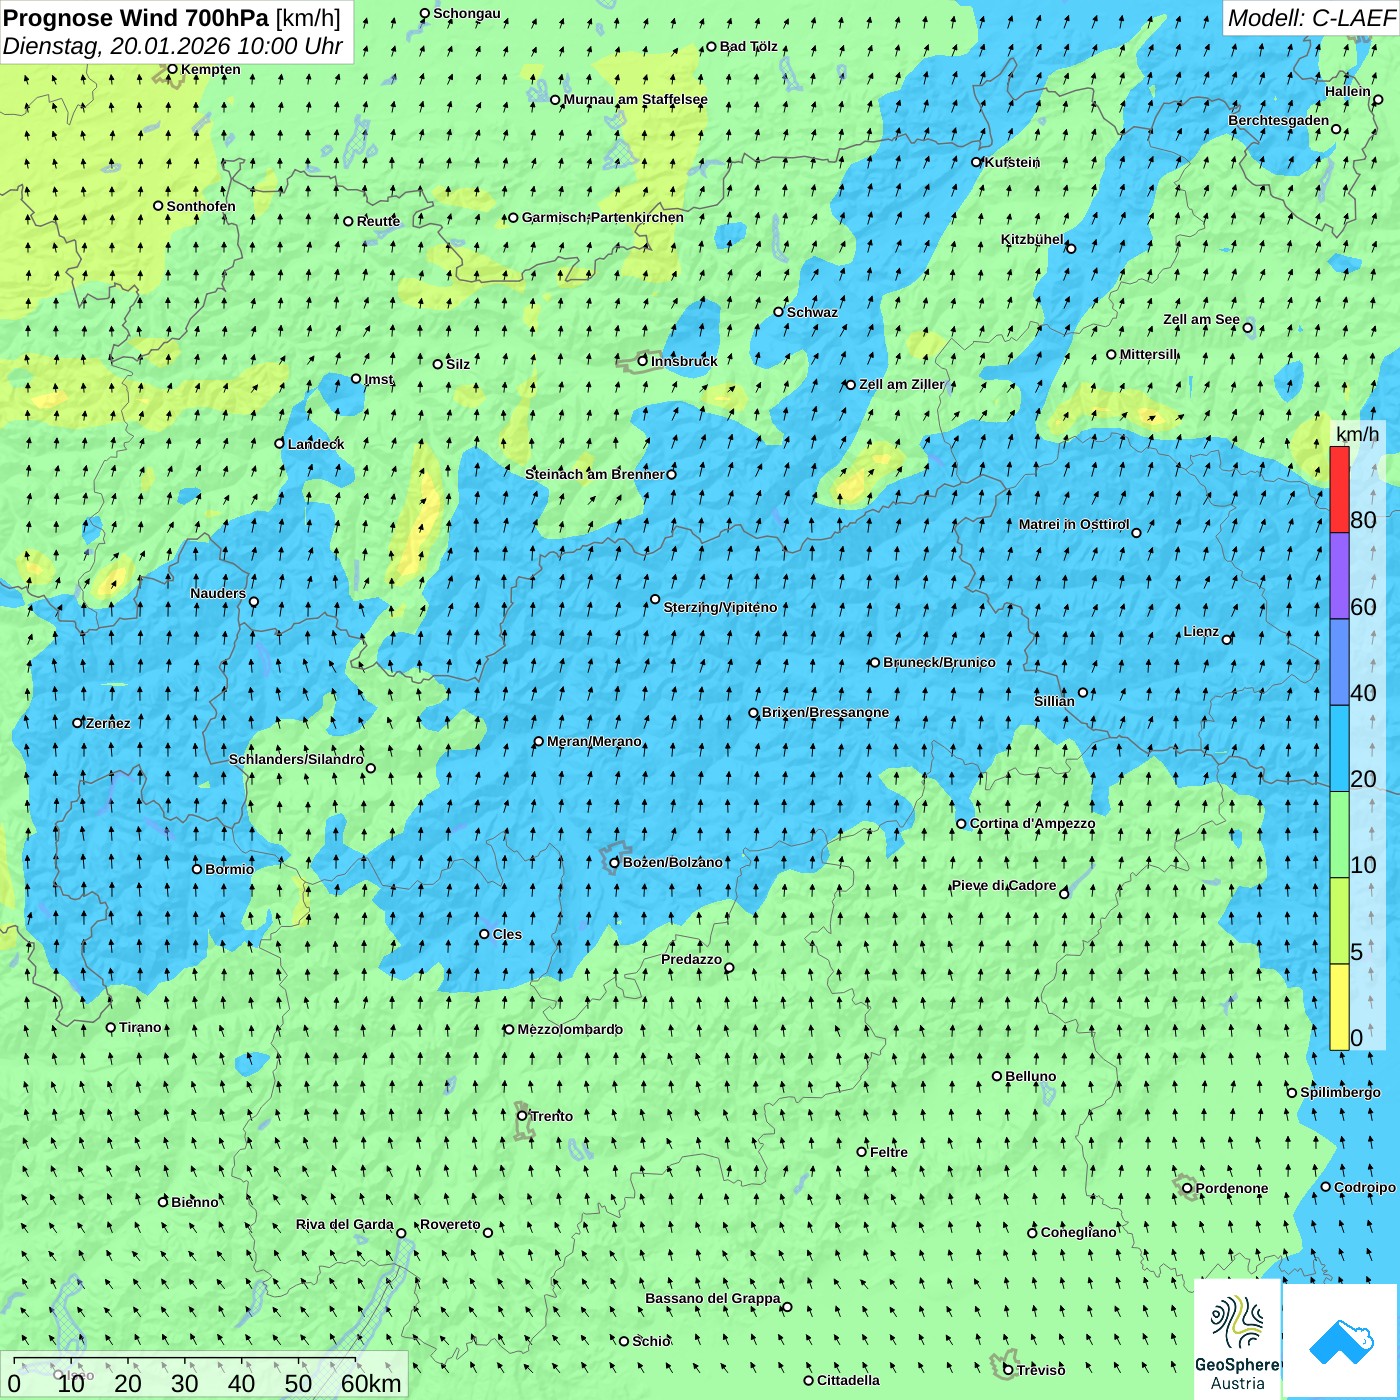Screen dimensions: 1400x1400
Task: Click the 'Berchtesgaden' label
Action: (1279, 120)
